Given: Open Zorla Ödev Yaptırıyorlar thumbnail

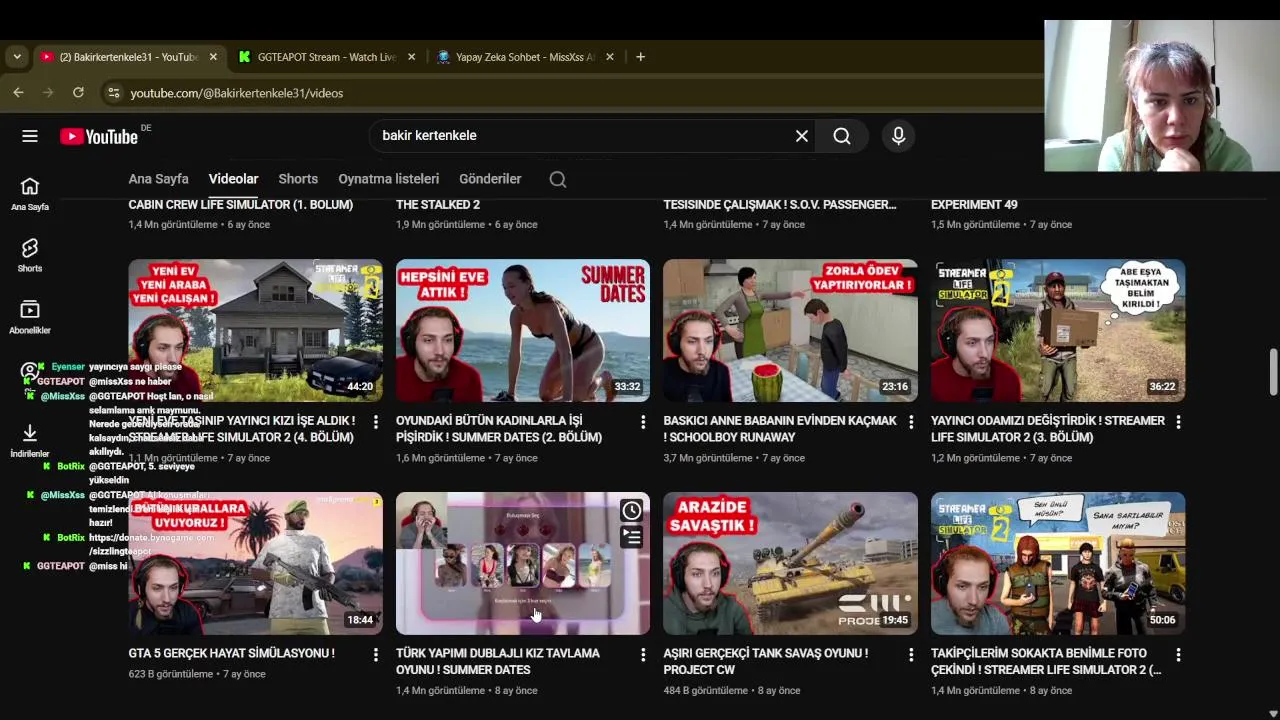Looking at the screenshot, I should click(790, 331).
